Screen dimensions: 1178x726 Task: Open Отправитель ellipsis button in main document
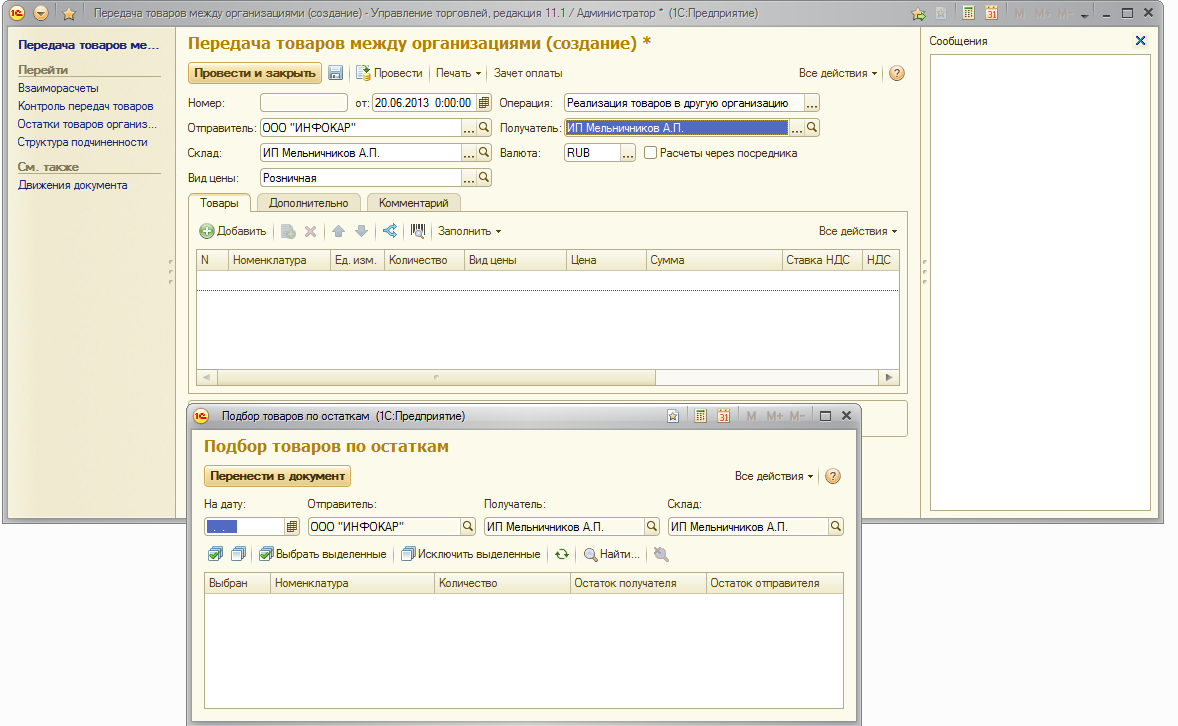469,128
